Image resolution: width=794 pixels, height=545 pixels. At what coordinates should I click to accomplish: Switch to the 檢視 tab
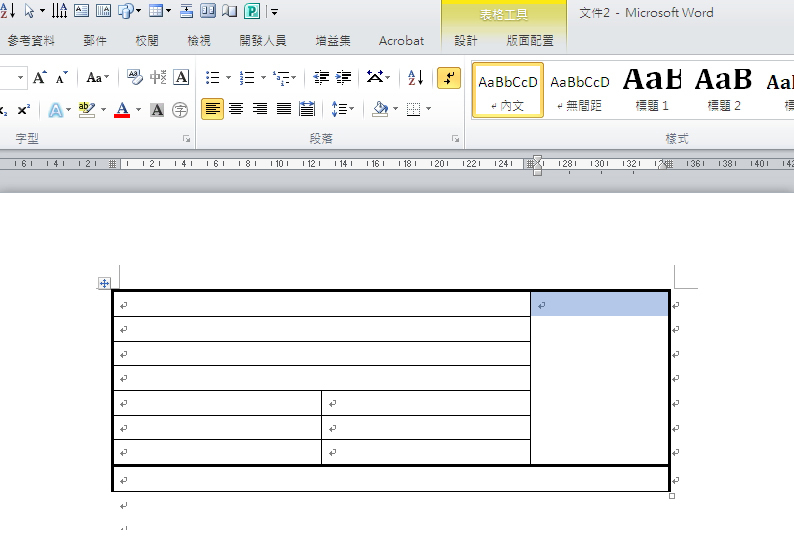[198, 41]
